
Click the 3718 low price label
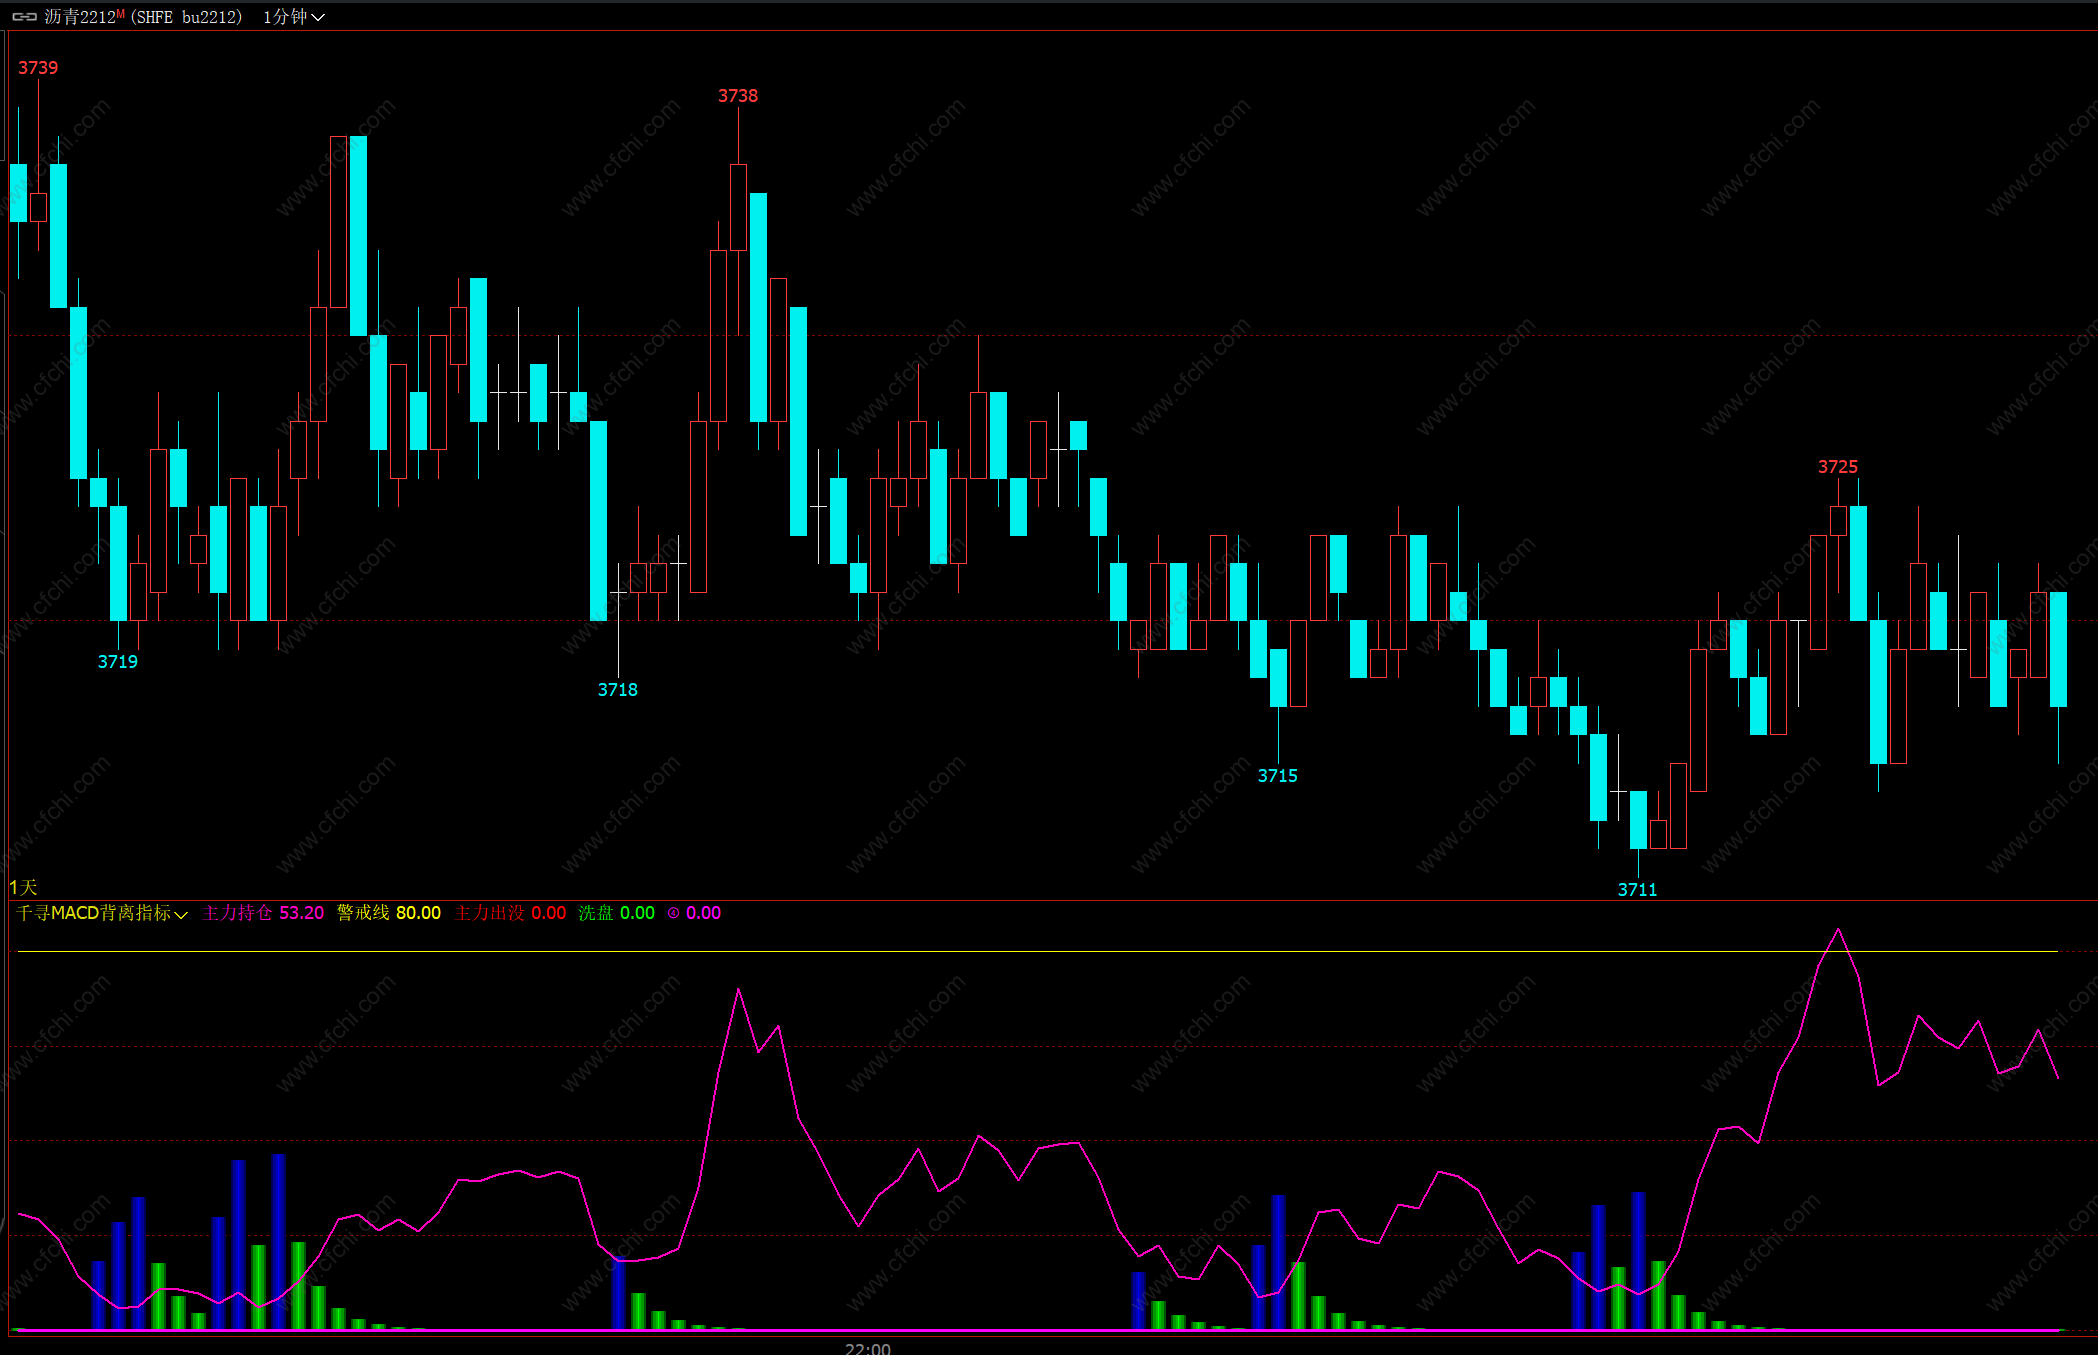[617, 690]
